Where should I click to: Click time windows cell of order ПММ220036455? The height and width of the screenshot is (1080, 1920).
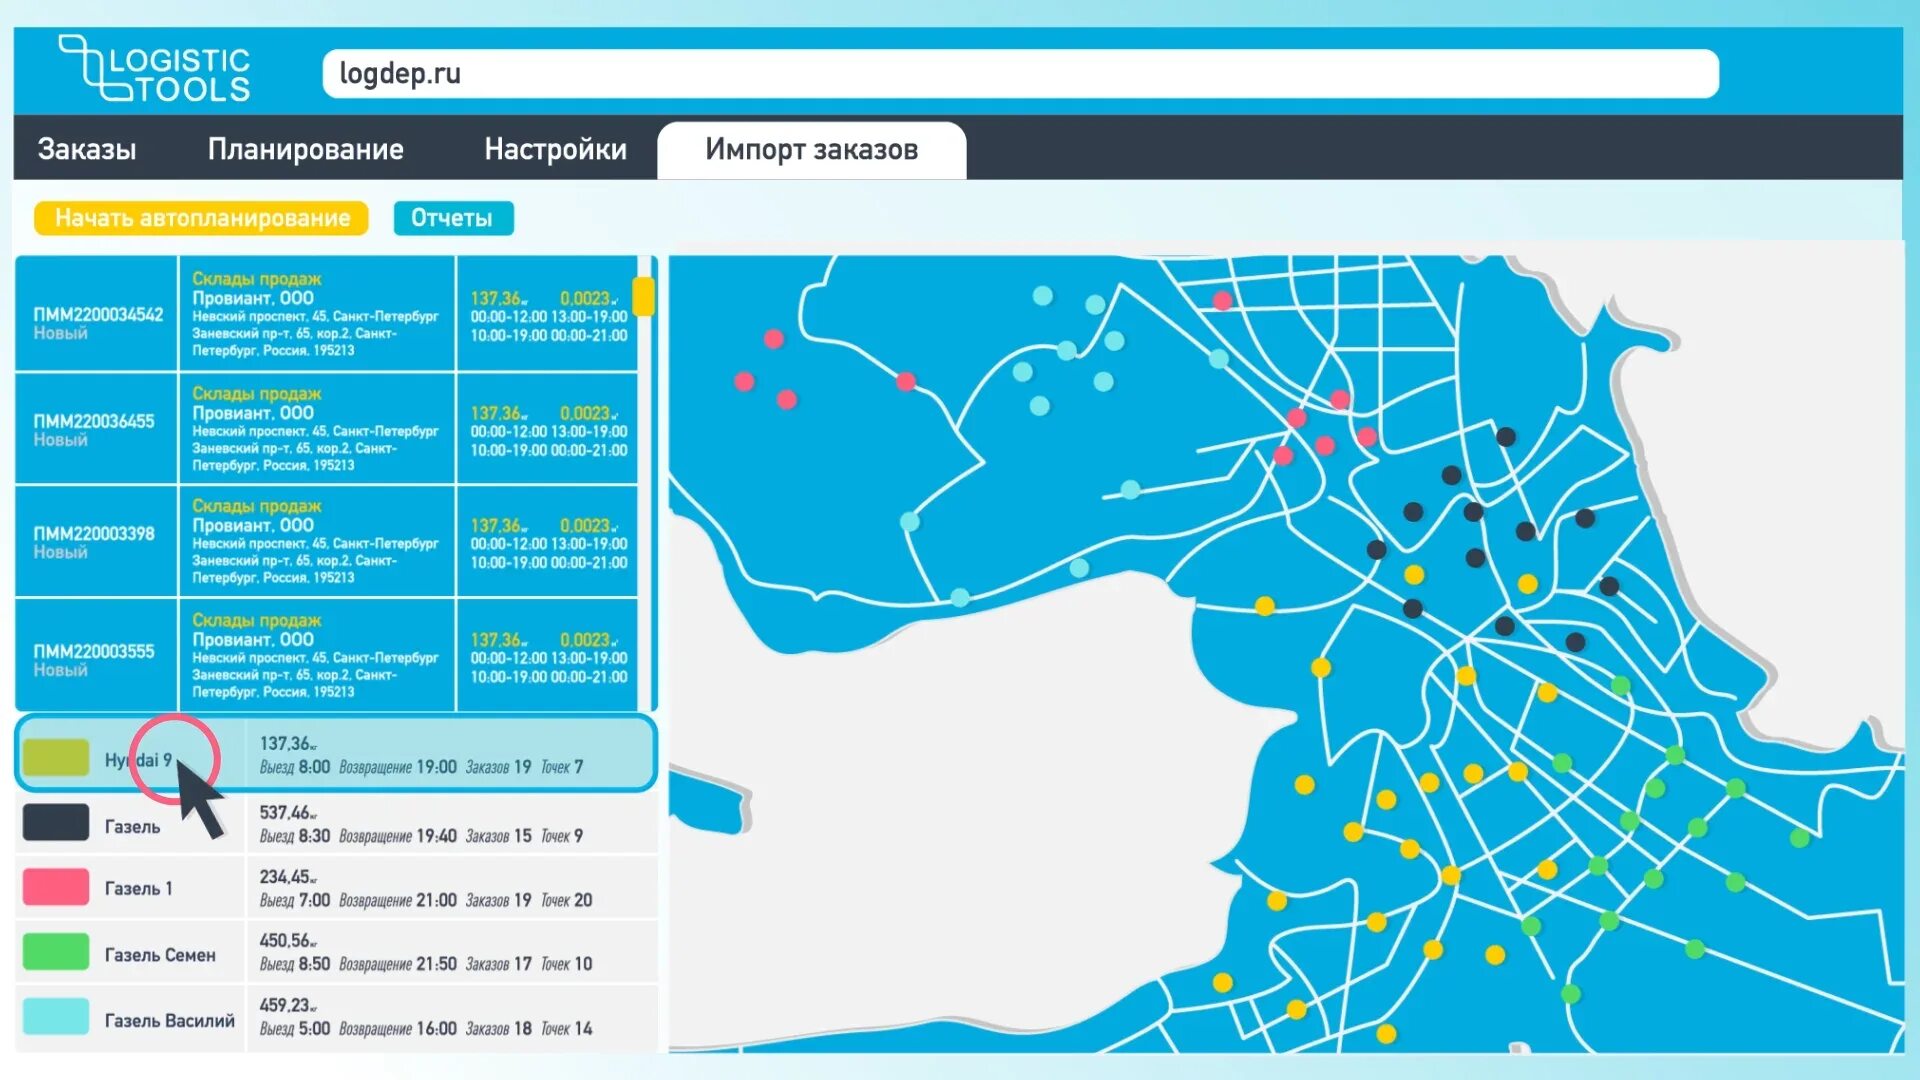pos(548,429)
